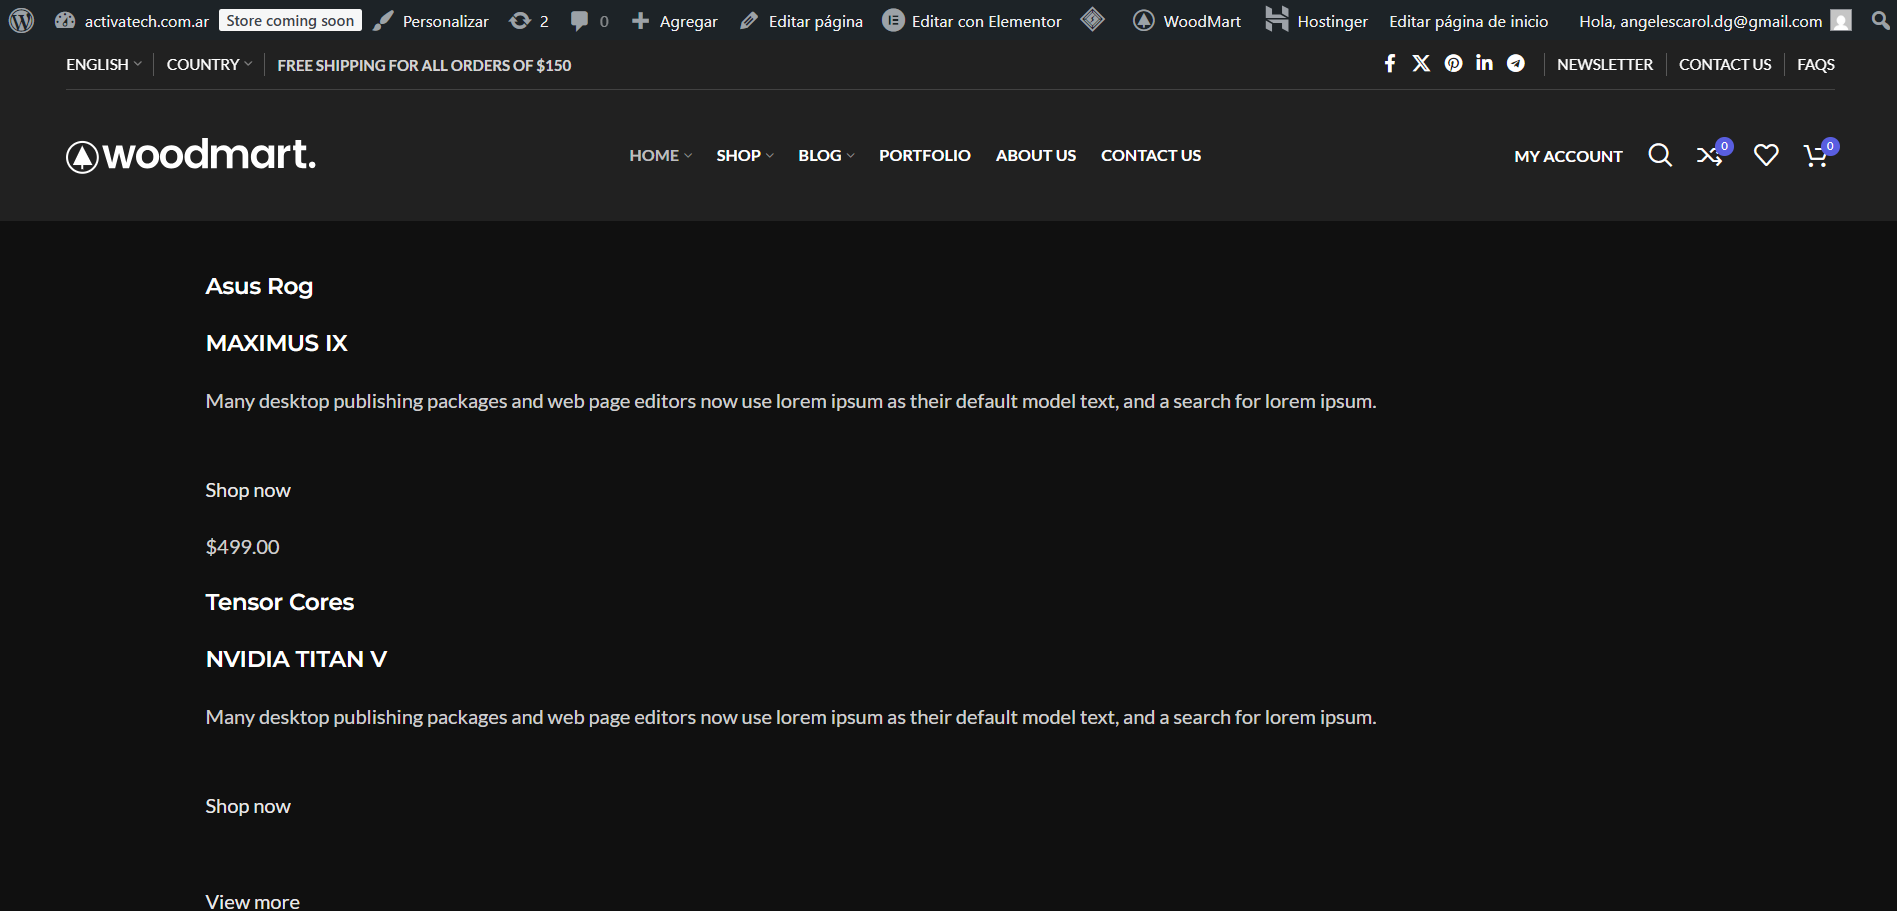1897x911 pixels.
Task: Click the X (Twitter) social icon
Action: pyautogui.click(x=1421, y=64)
